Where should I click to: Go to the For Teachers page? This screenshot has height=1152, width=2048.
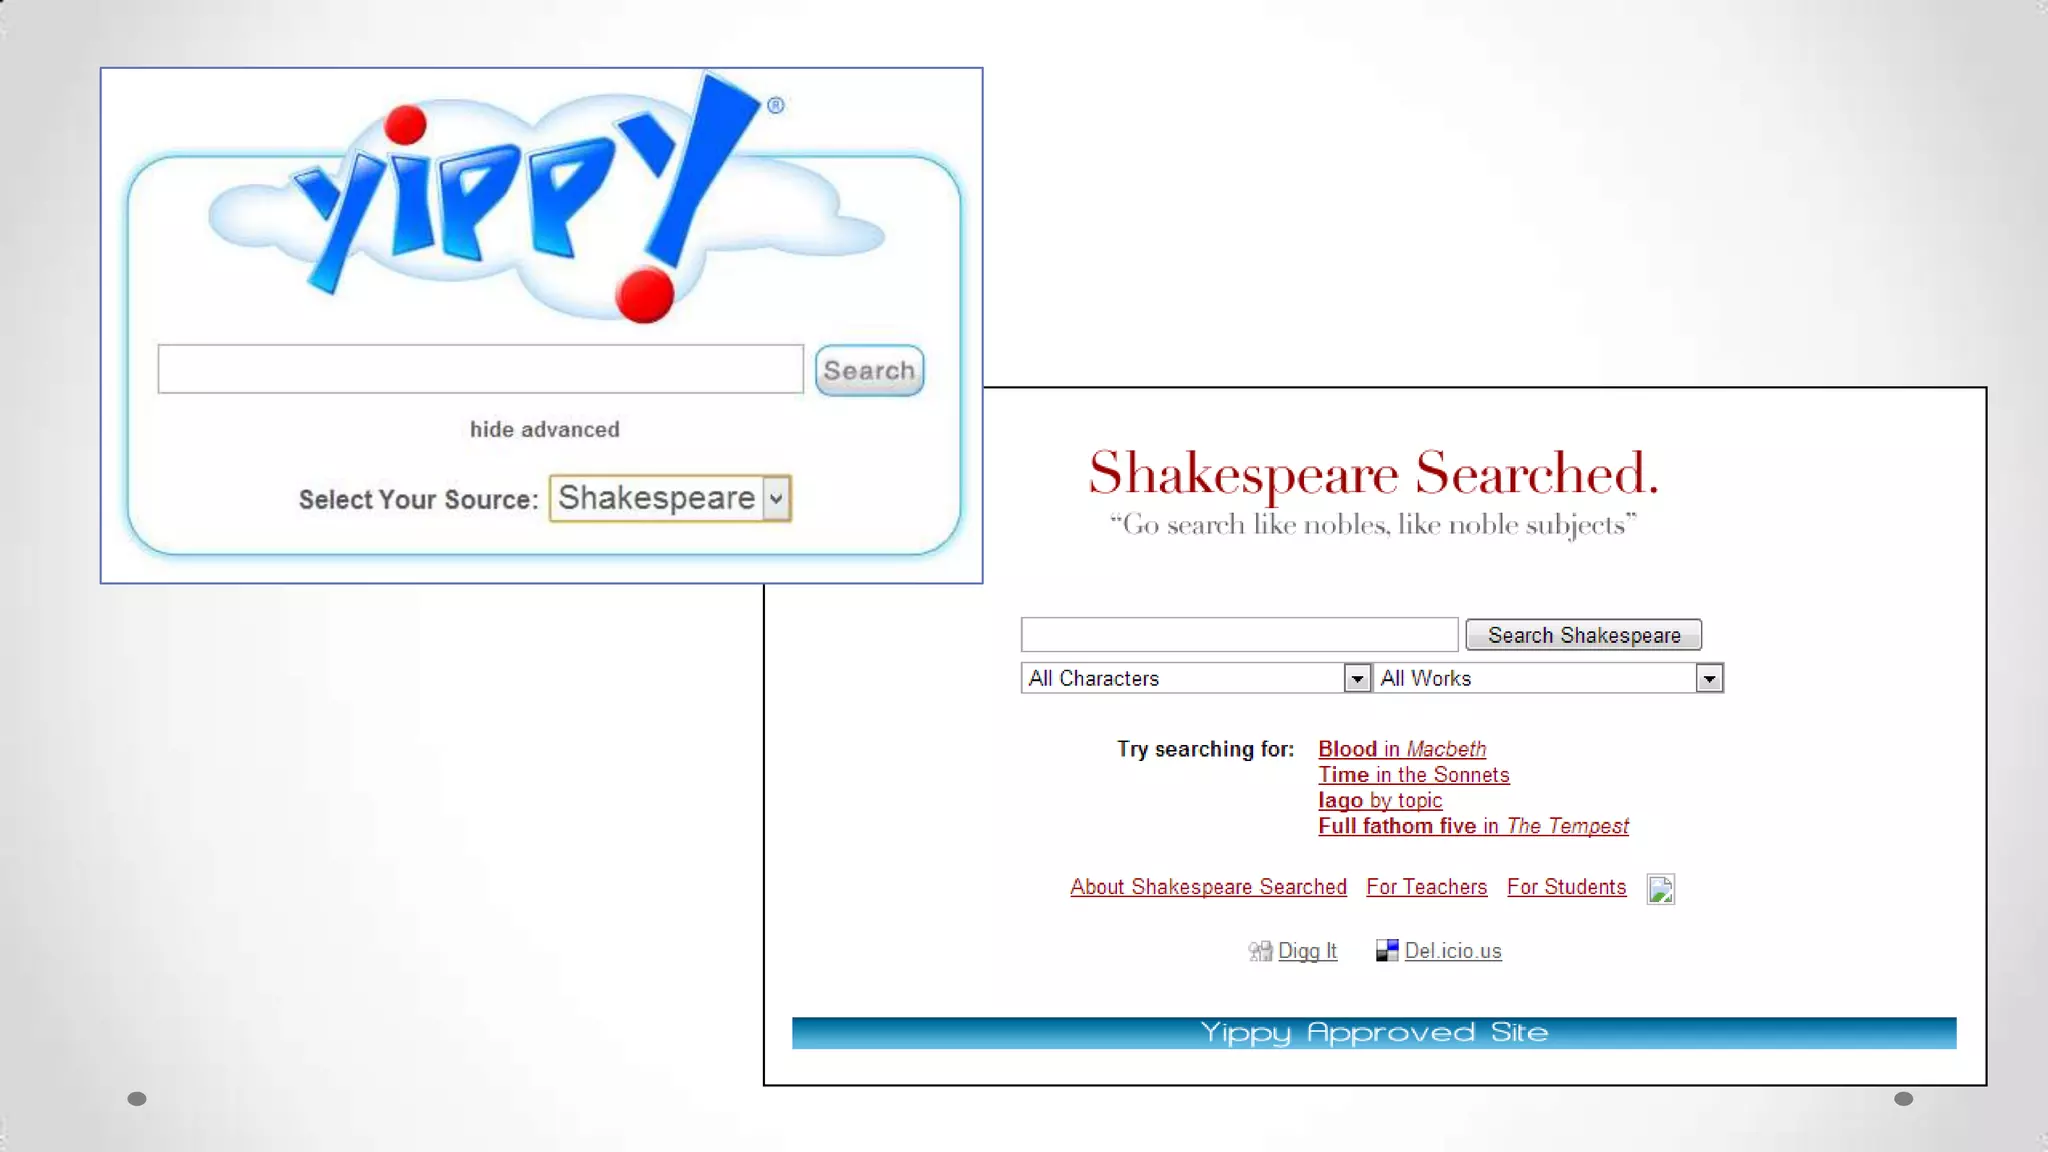[1426, 887]
